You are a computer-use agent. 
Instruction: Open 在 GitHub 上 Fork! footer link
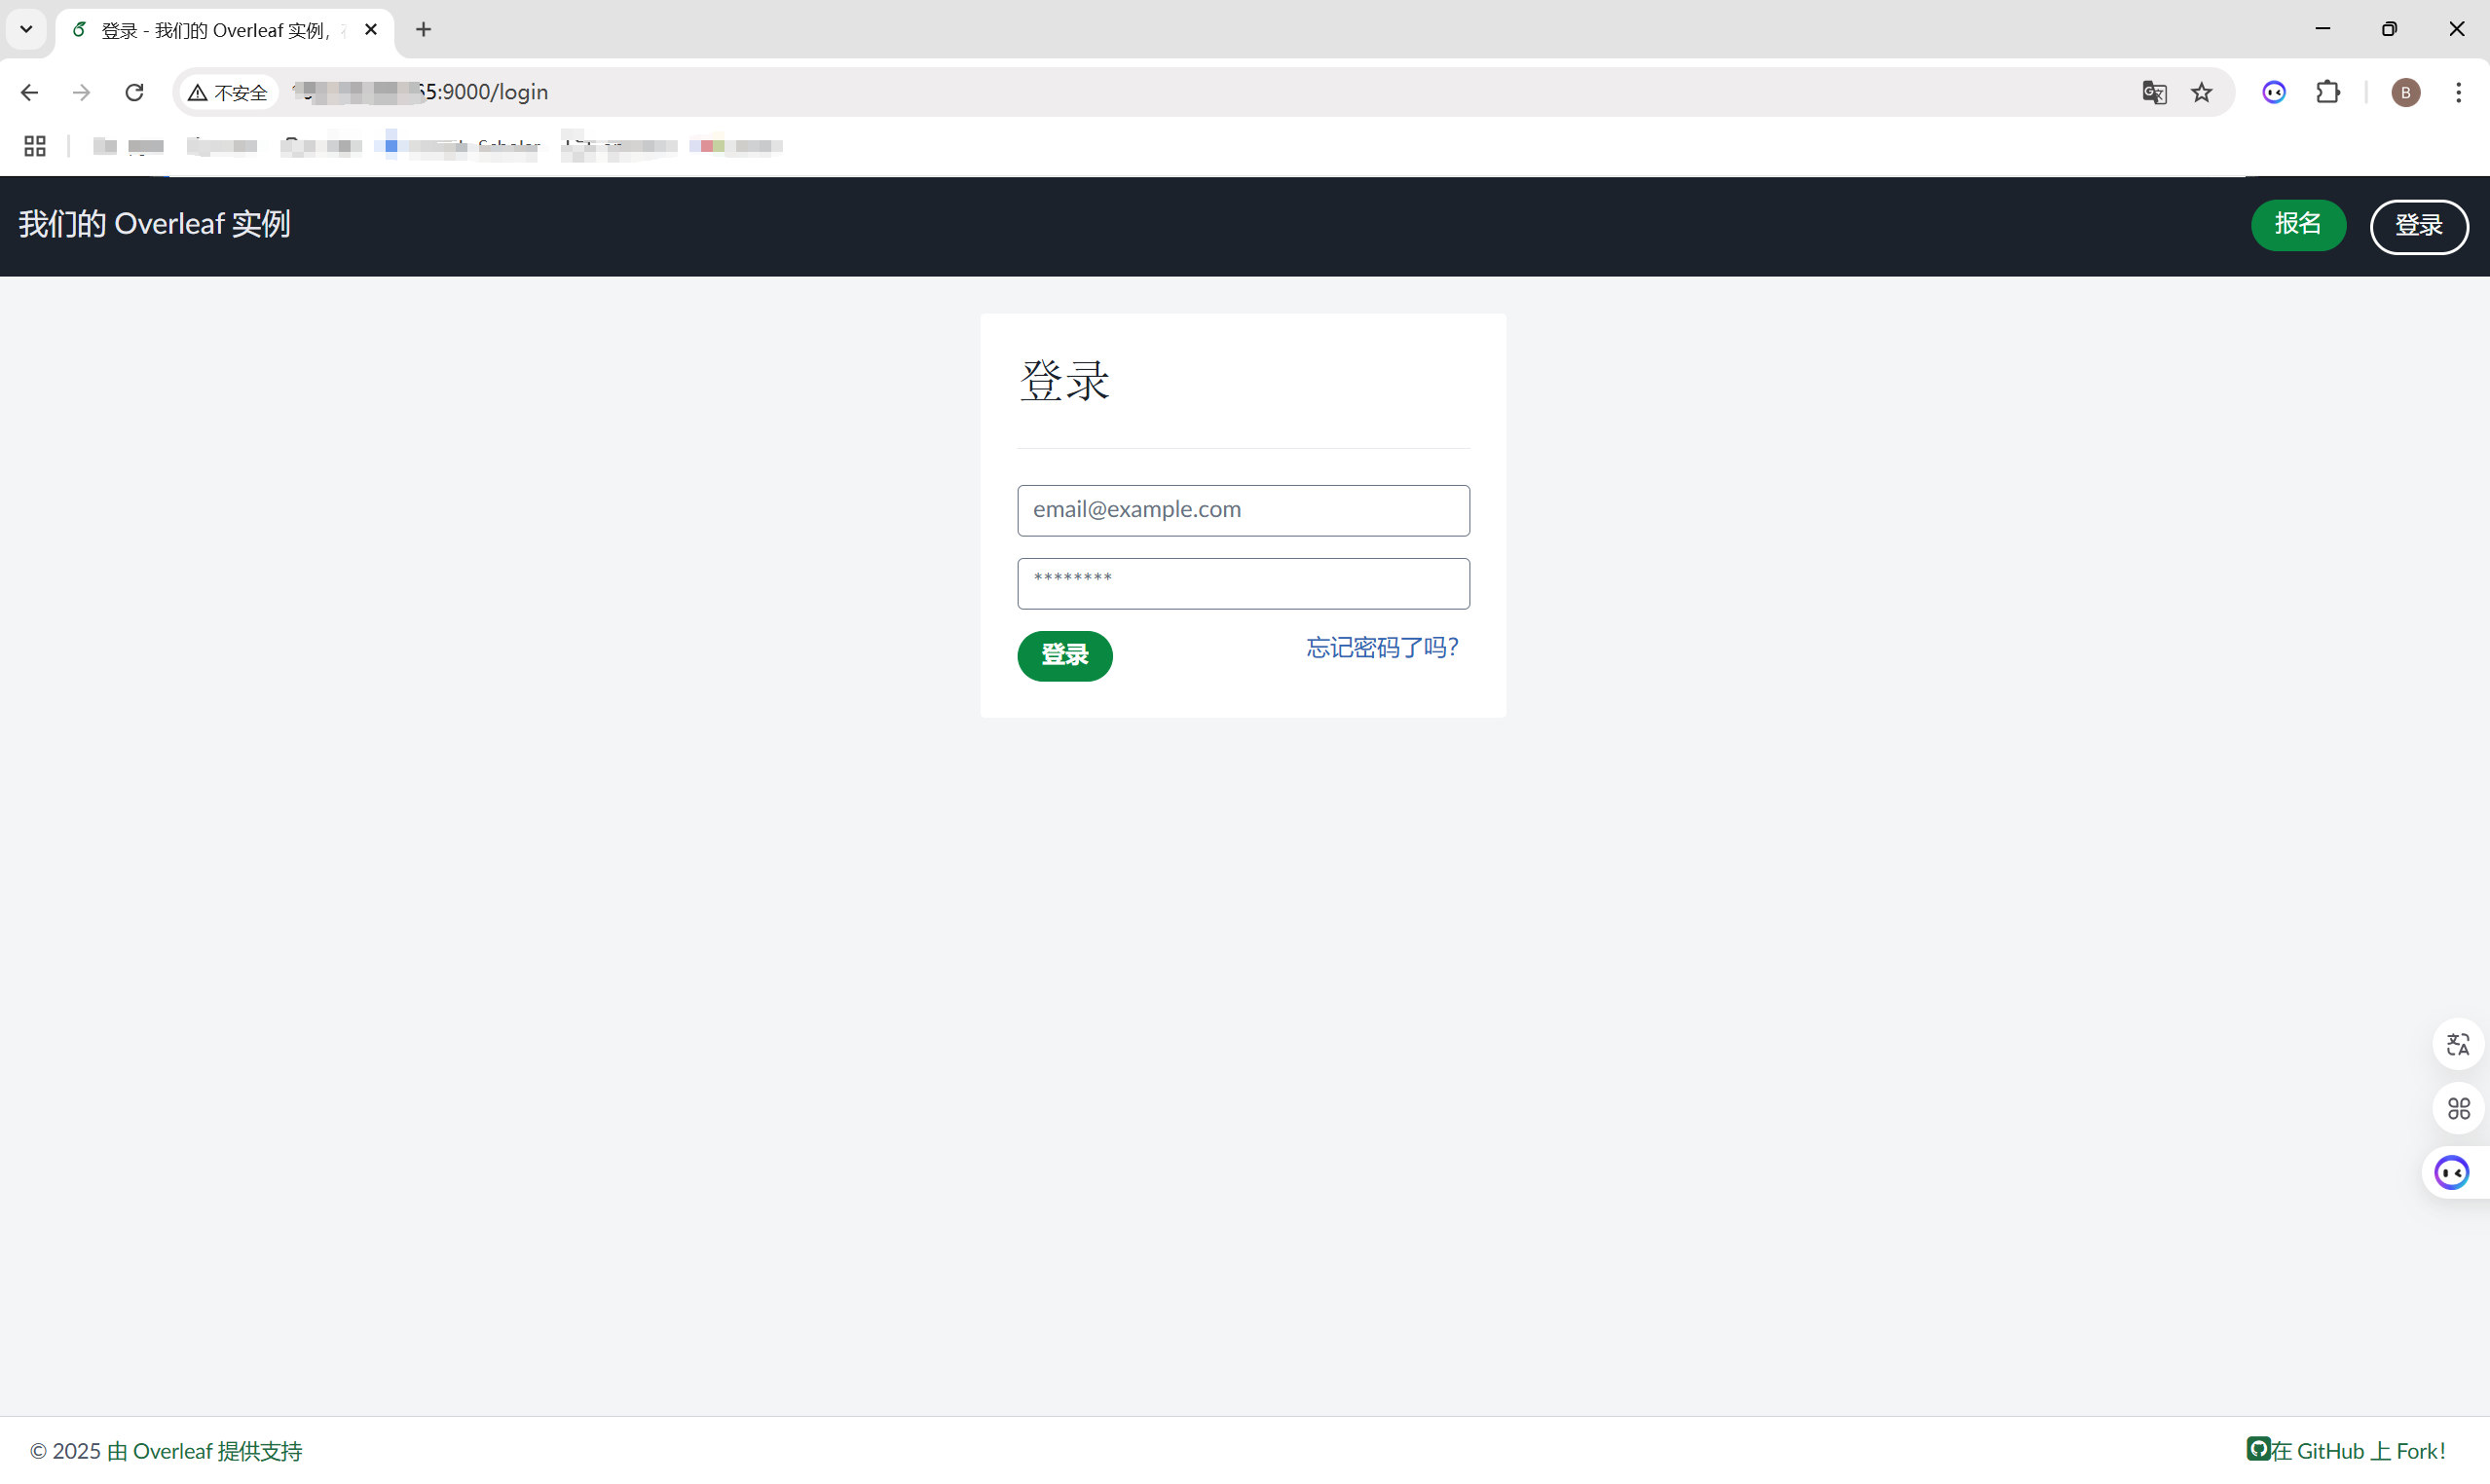coord(2346,1450)
